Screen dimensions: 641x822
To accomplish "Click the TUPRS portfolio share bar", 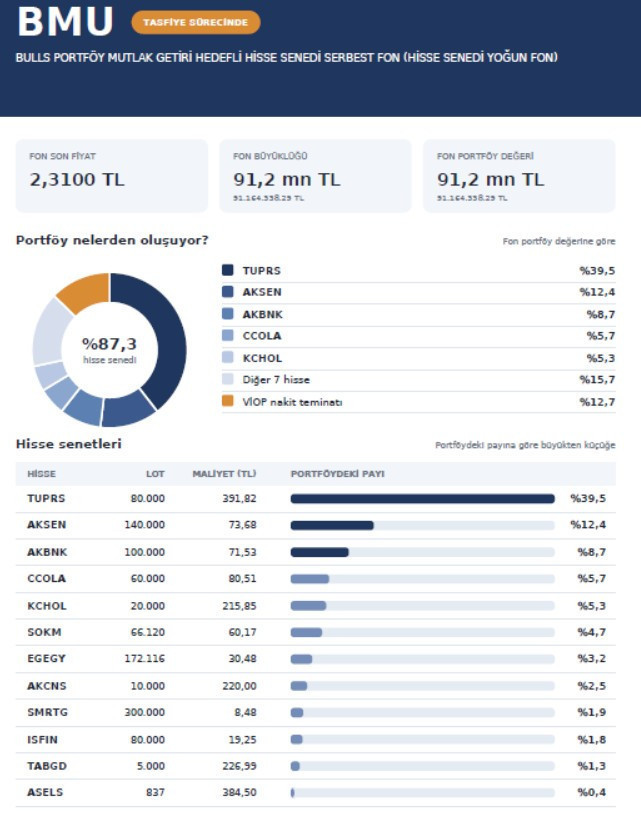I will pos(422,499).
